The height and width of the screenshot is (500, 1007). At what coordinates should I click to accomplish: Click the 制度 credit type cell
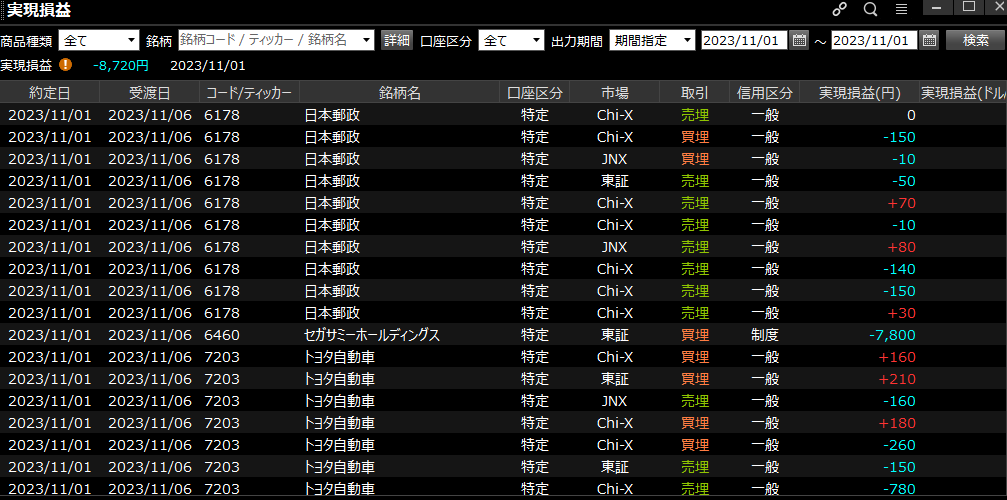click(765, 335)
